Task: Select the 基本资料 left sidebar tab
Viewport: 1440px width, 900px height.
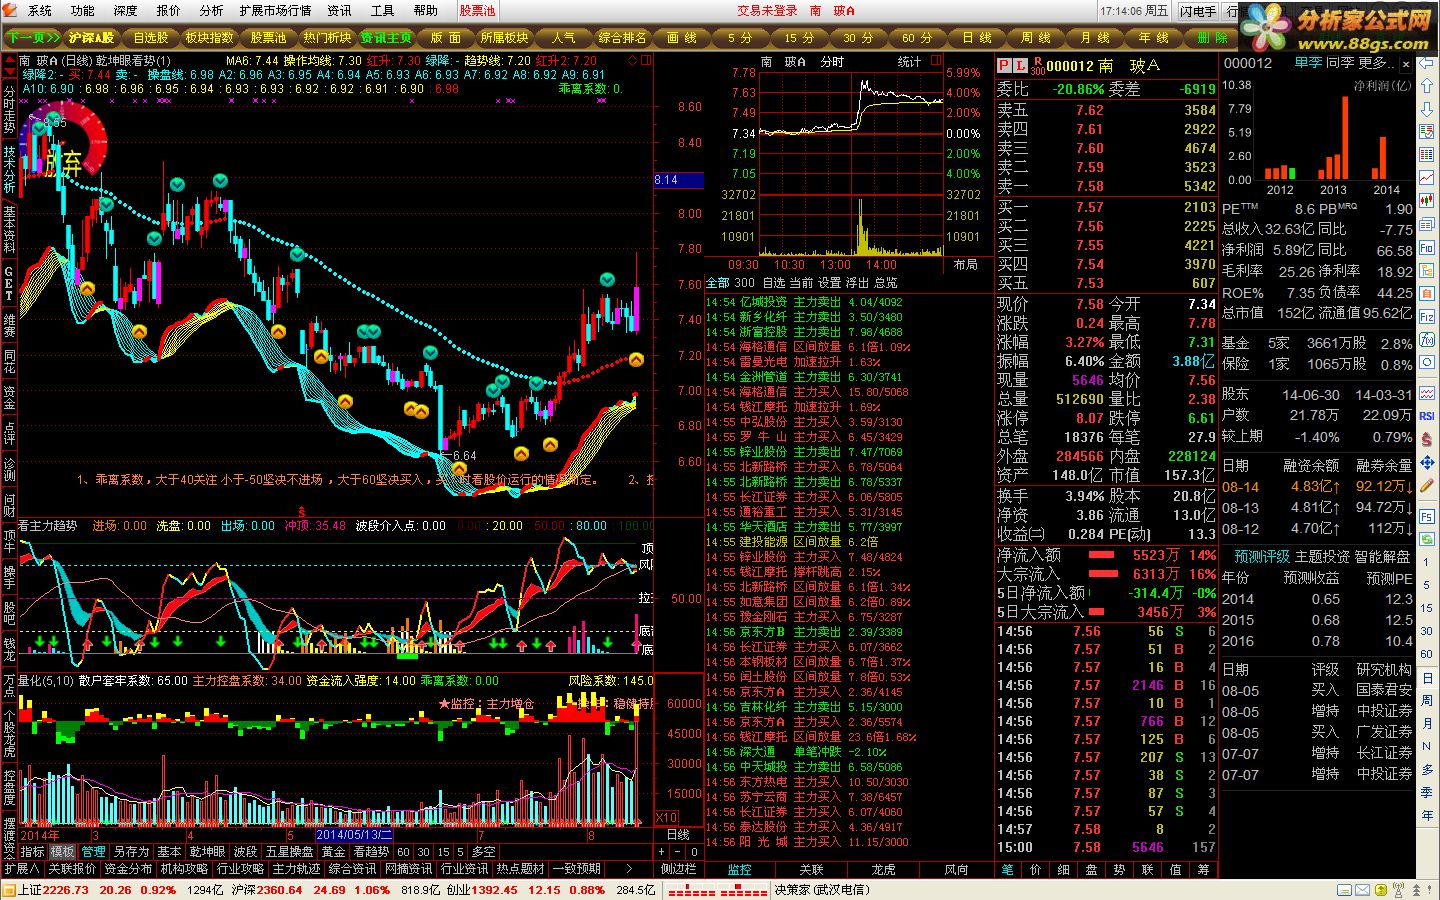Action: (x=9, y=229)
